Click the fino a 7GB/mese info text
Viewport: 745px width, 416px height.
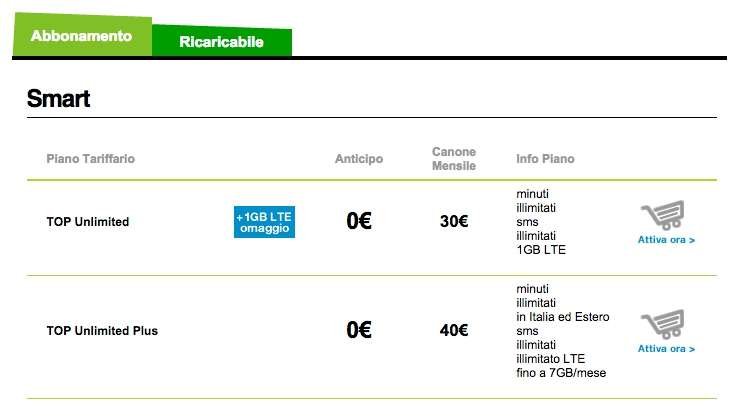pyautogui.click(x=561, y=373)
